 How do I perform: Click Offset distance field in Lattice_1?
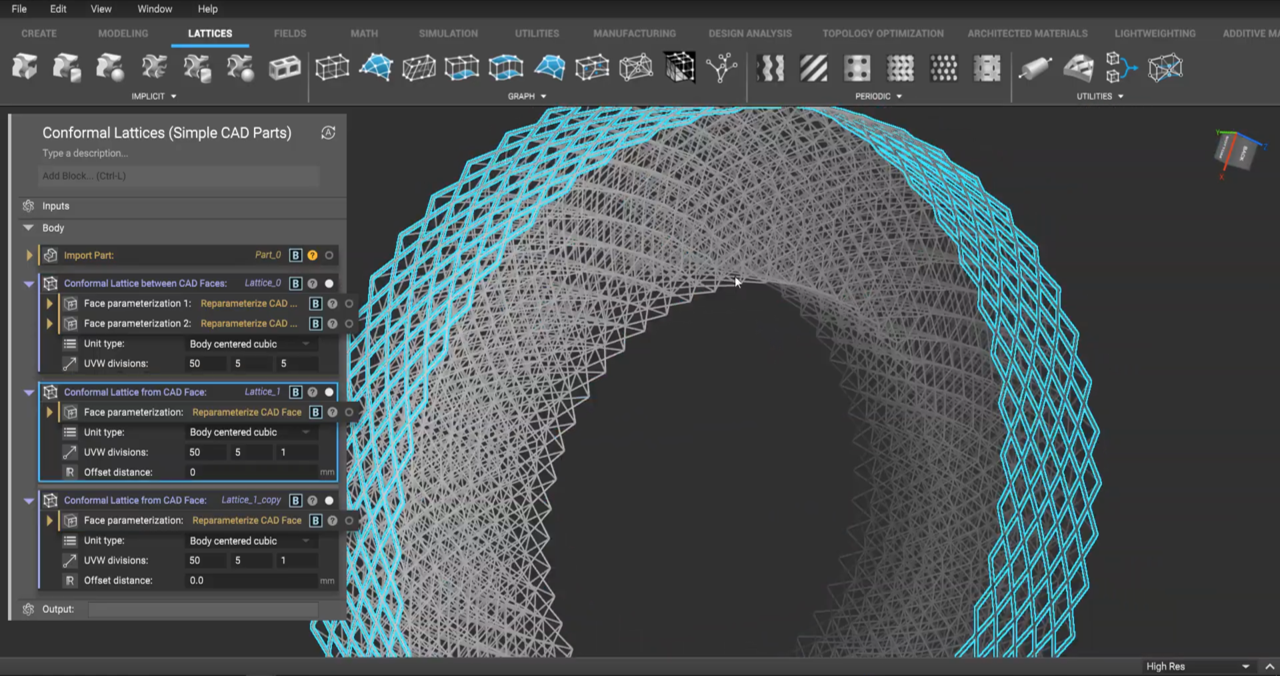tap(252, 472)
